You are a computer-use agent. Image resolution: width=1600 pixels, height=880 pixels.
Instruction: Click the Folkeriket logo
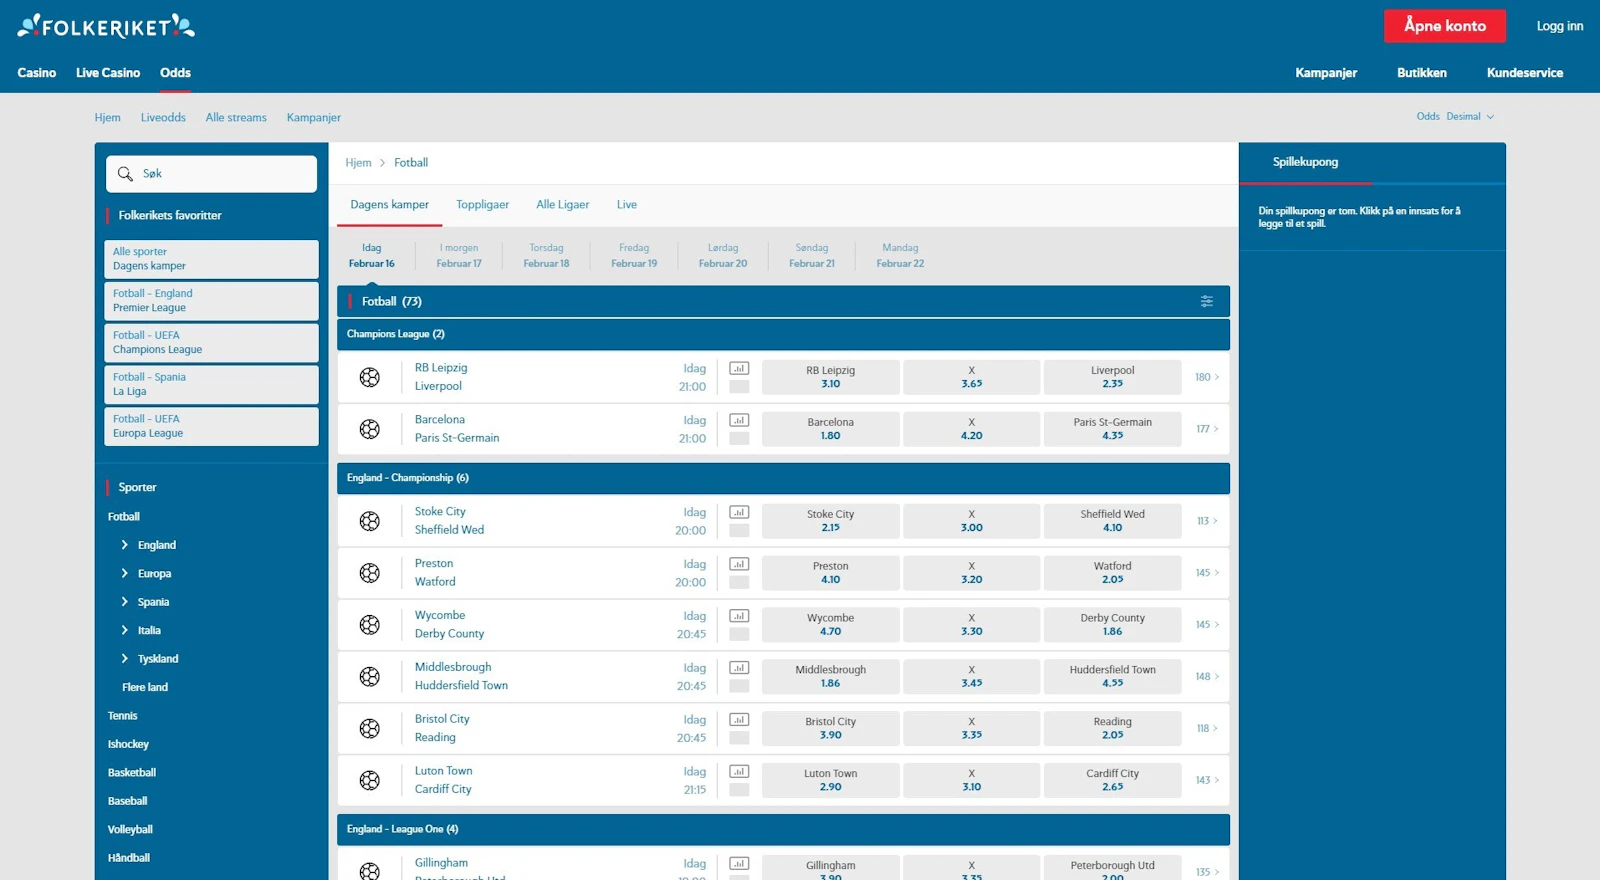tap(106, 26)
